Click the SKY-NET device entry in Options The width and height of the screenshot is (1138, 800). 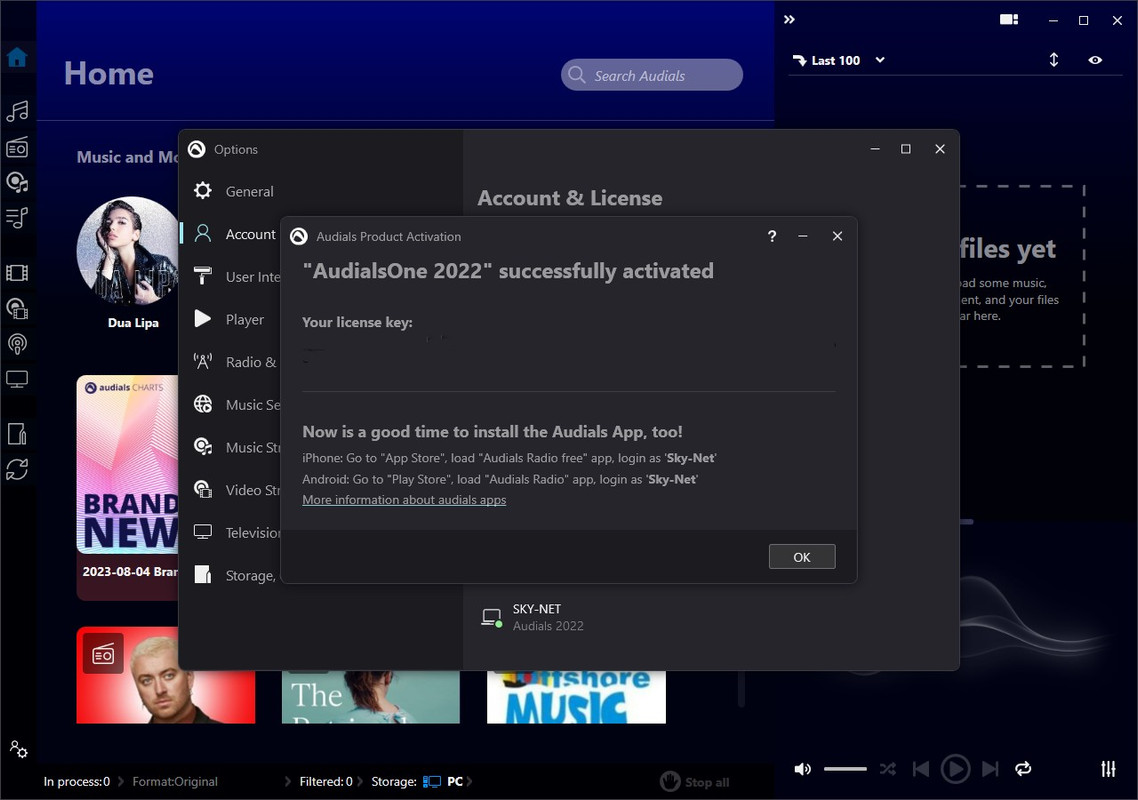click(x=533, y=617)
